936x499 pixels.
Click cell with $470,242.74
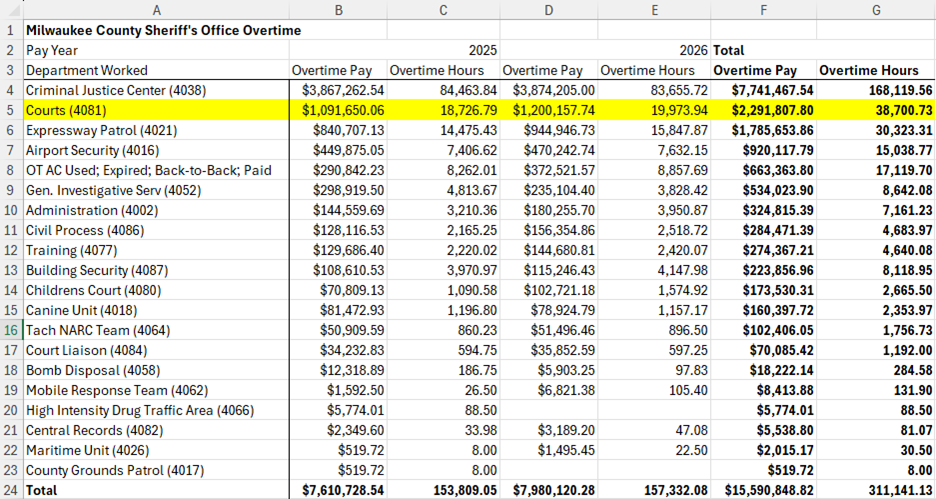tap(549, 150)
